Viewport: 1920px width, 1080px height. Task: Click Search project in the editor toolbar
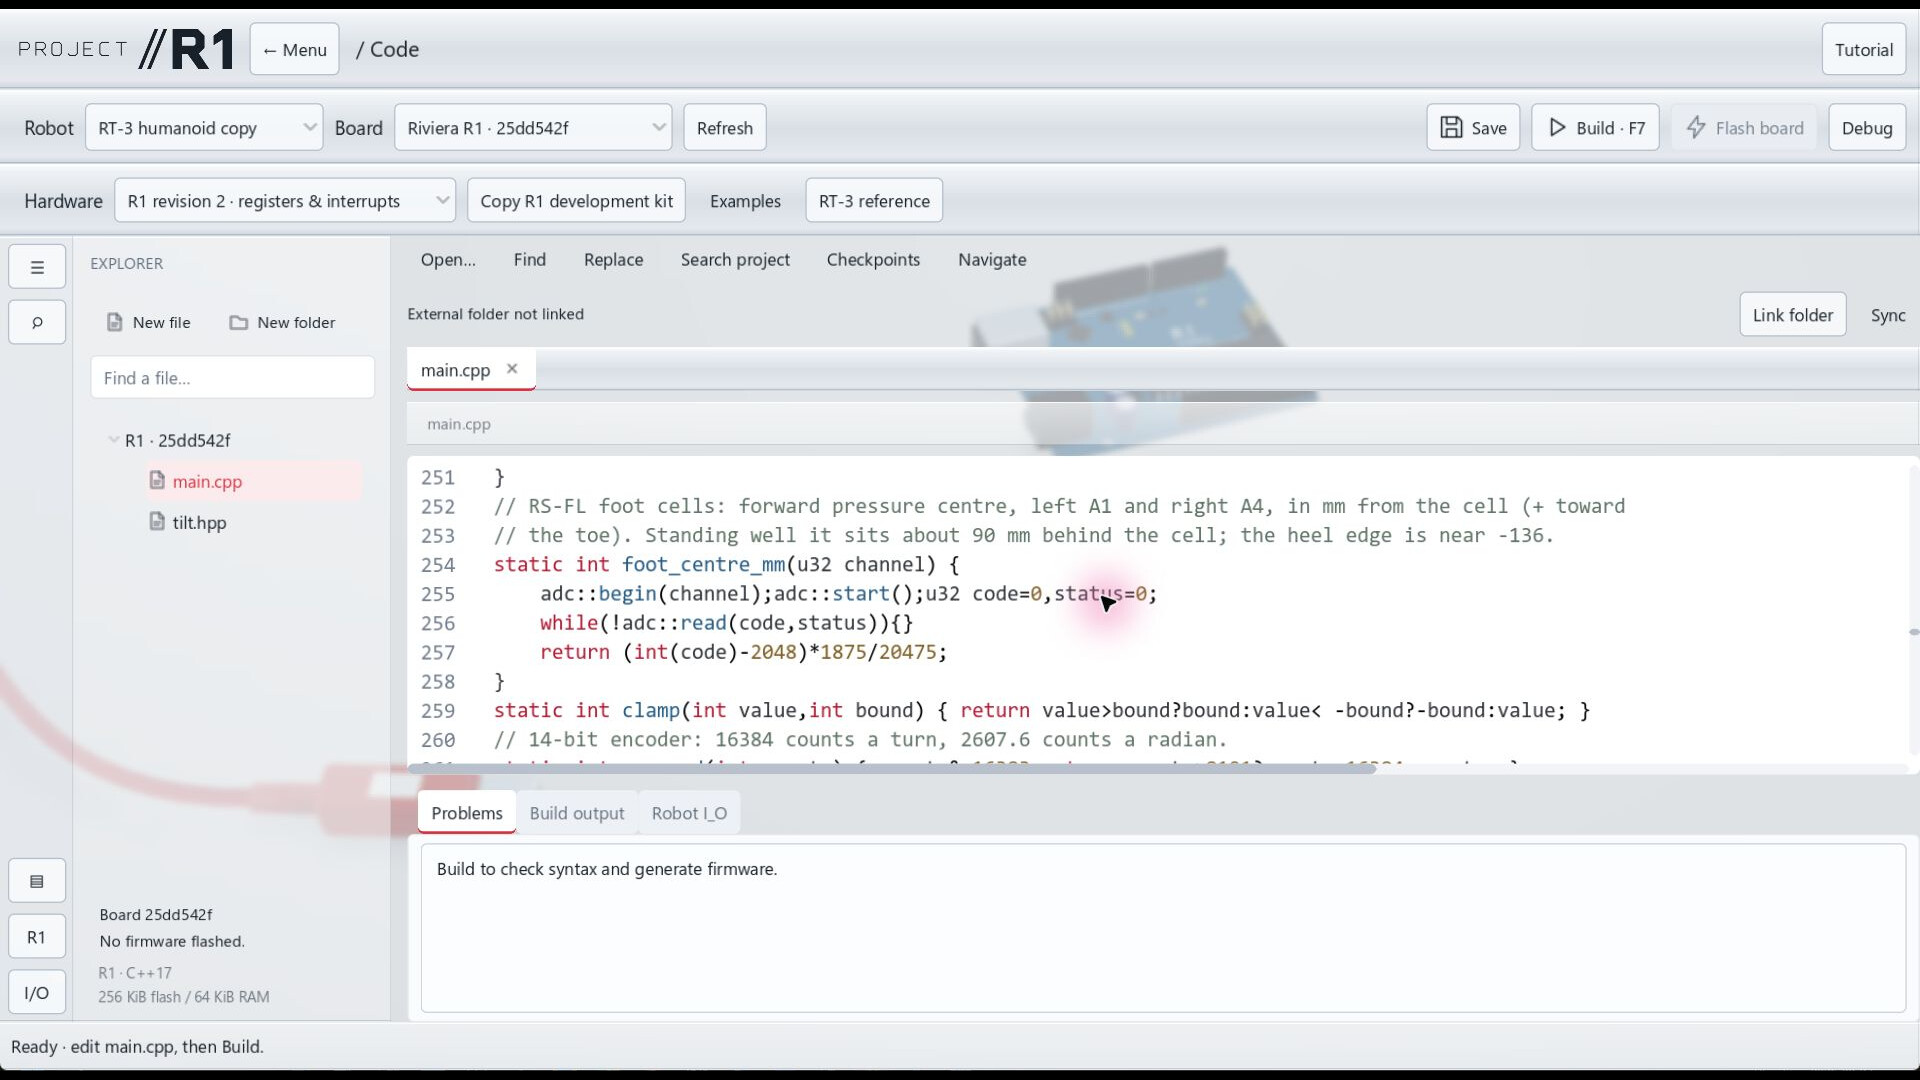point(735,260)
